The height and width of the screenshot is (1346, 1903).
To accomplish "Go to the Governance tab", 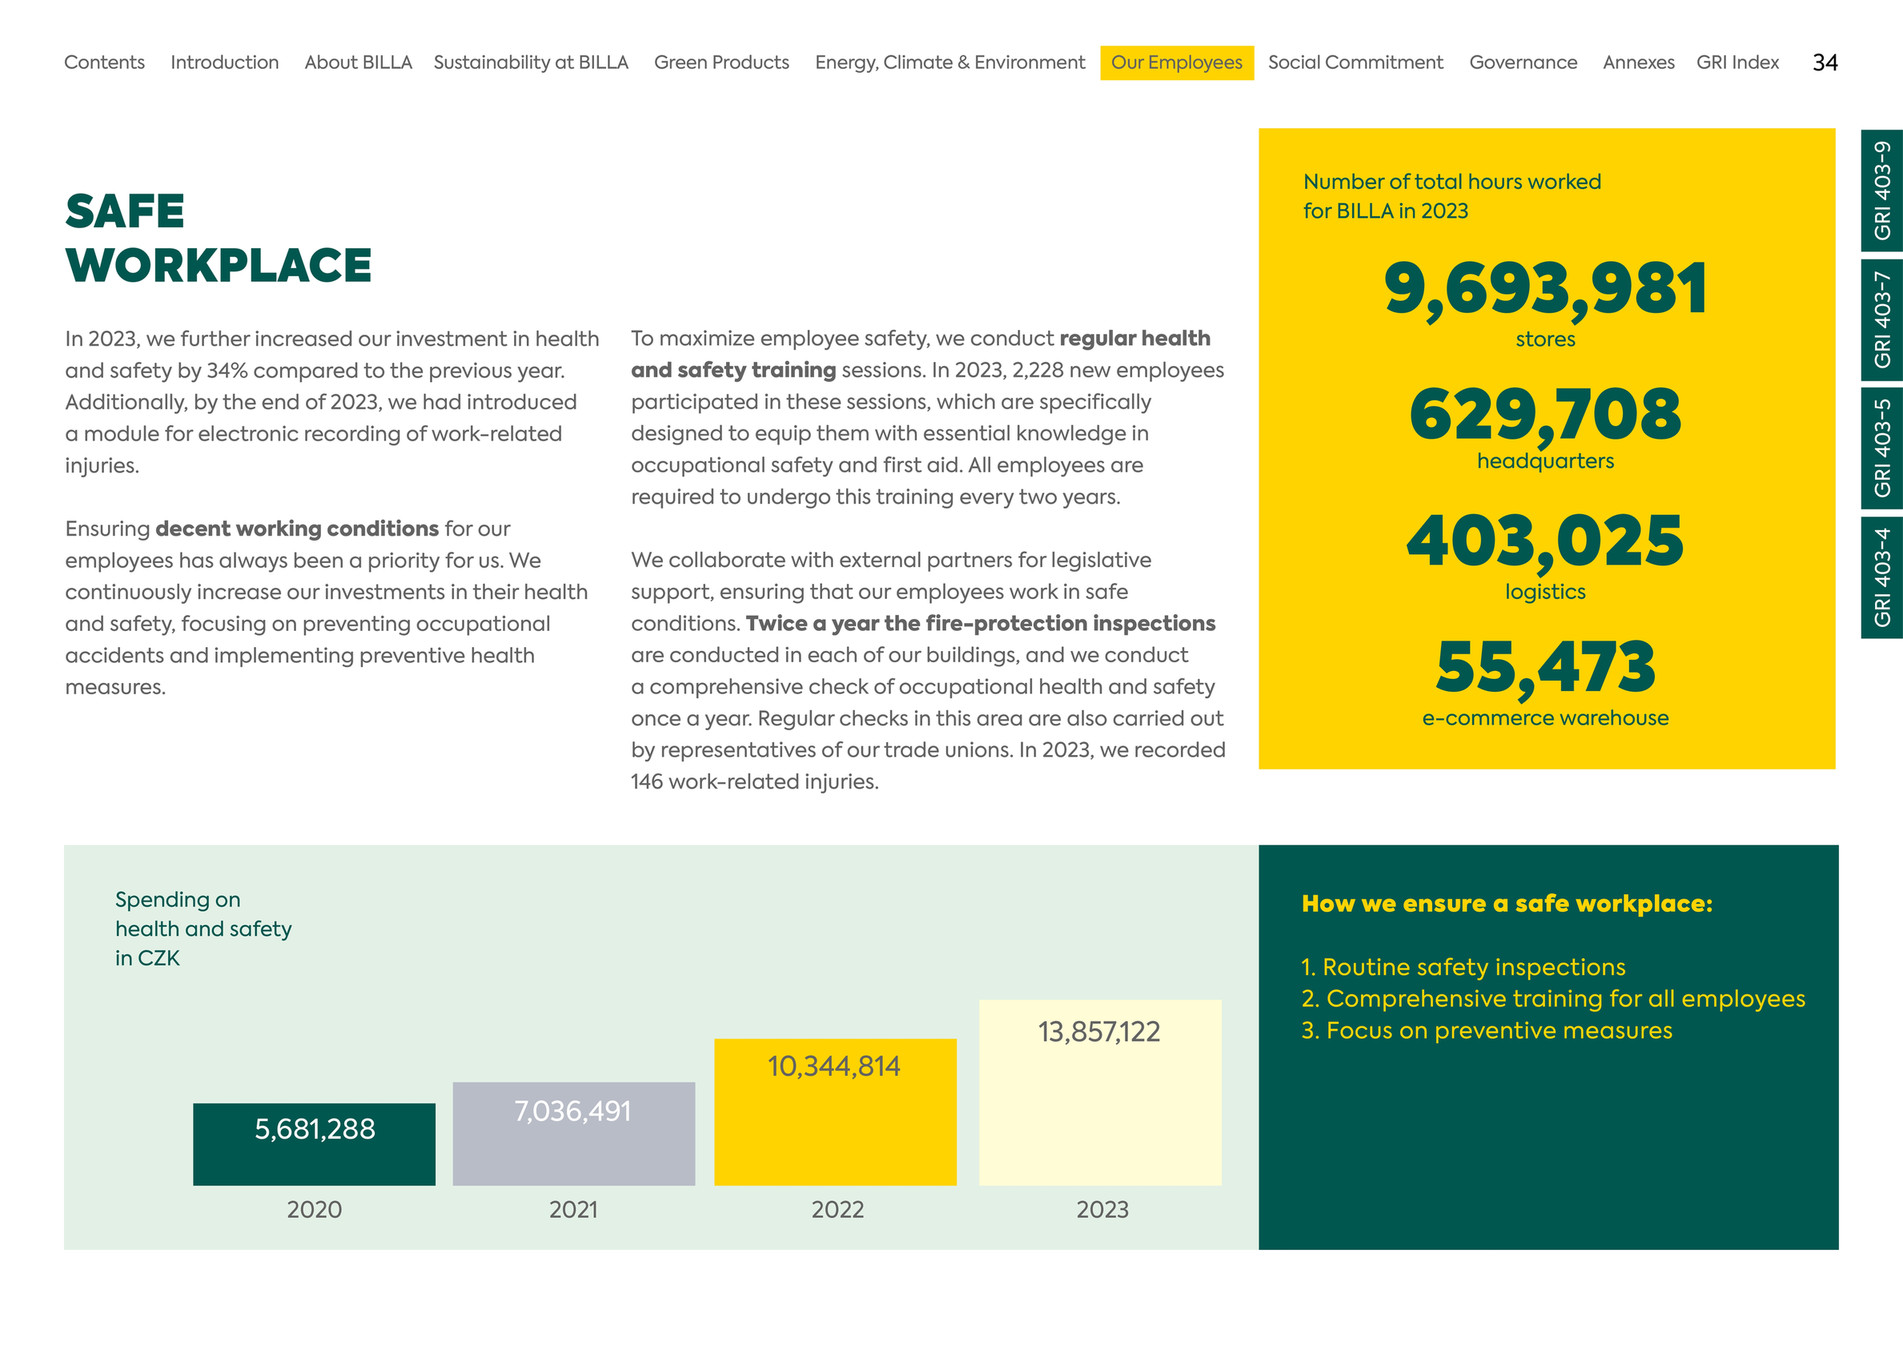I will tap(1523, 62).
